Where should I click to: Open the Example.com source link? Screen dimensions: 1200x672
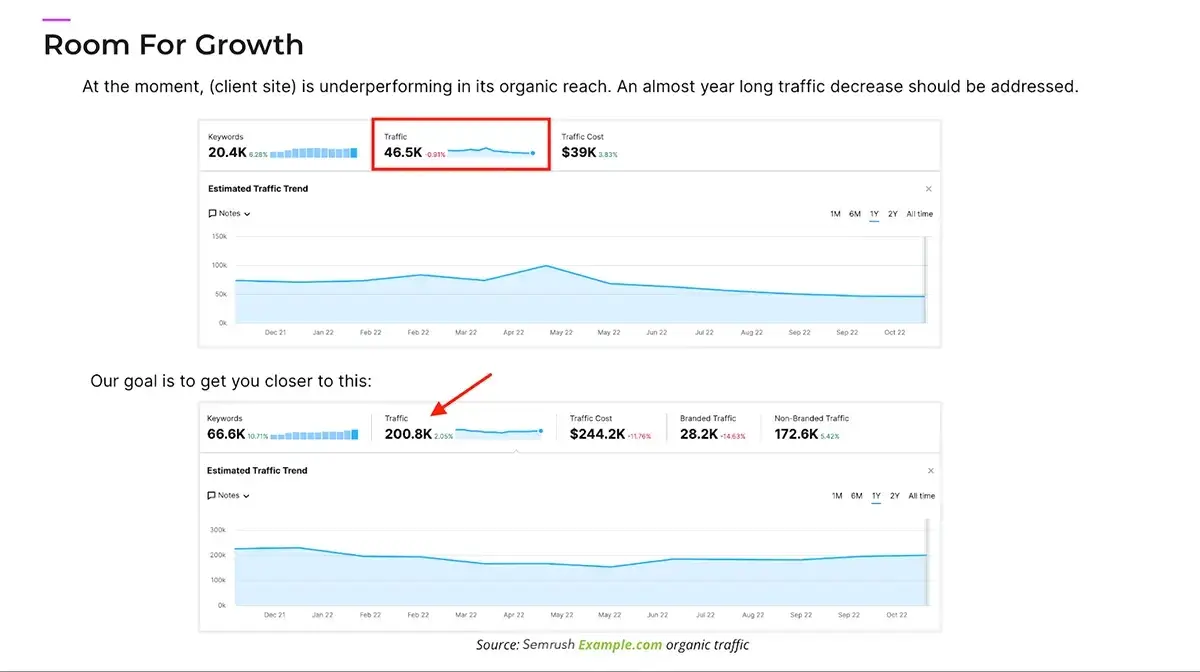point(619,645)
